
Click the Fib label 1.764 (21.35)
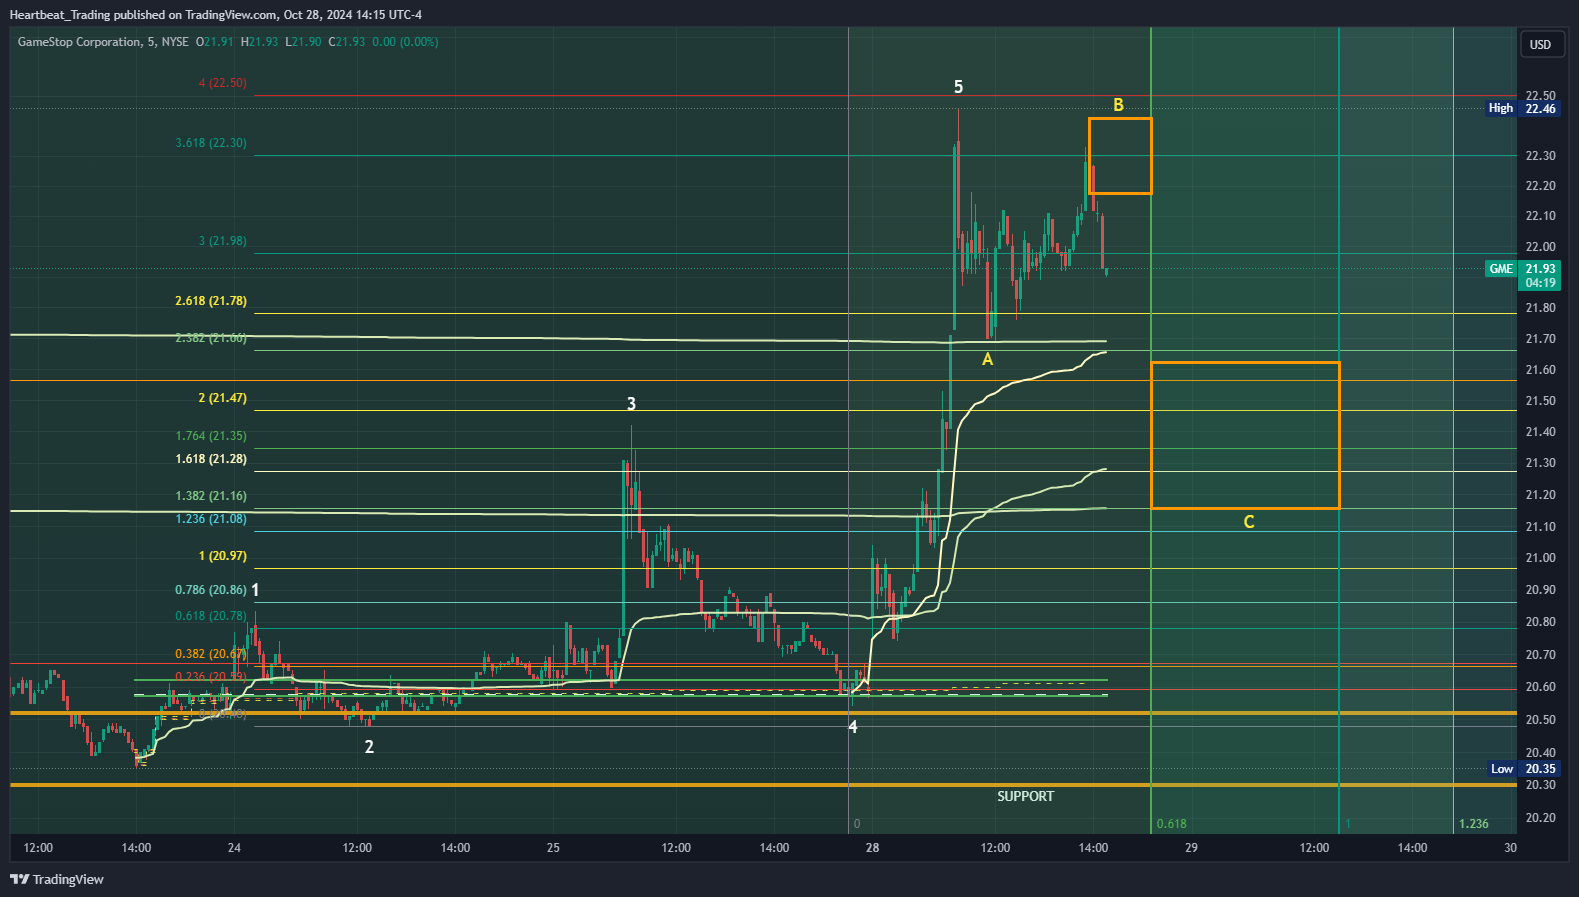pos(211,436)
